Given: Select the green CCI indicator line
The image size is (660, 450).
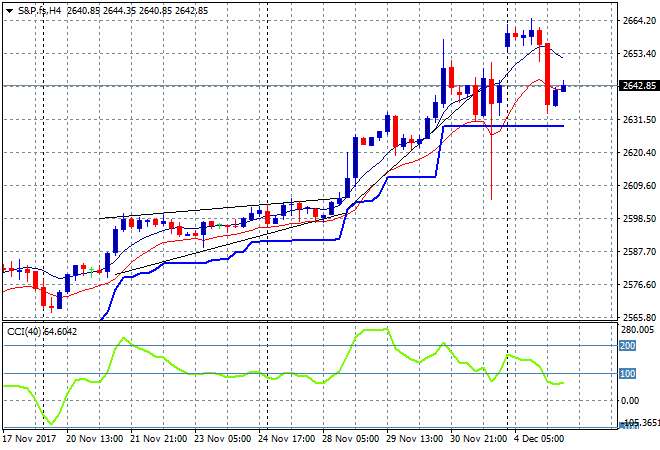Looking at the screenshot, I should (x=283, y=375).
